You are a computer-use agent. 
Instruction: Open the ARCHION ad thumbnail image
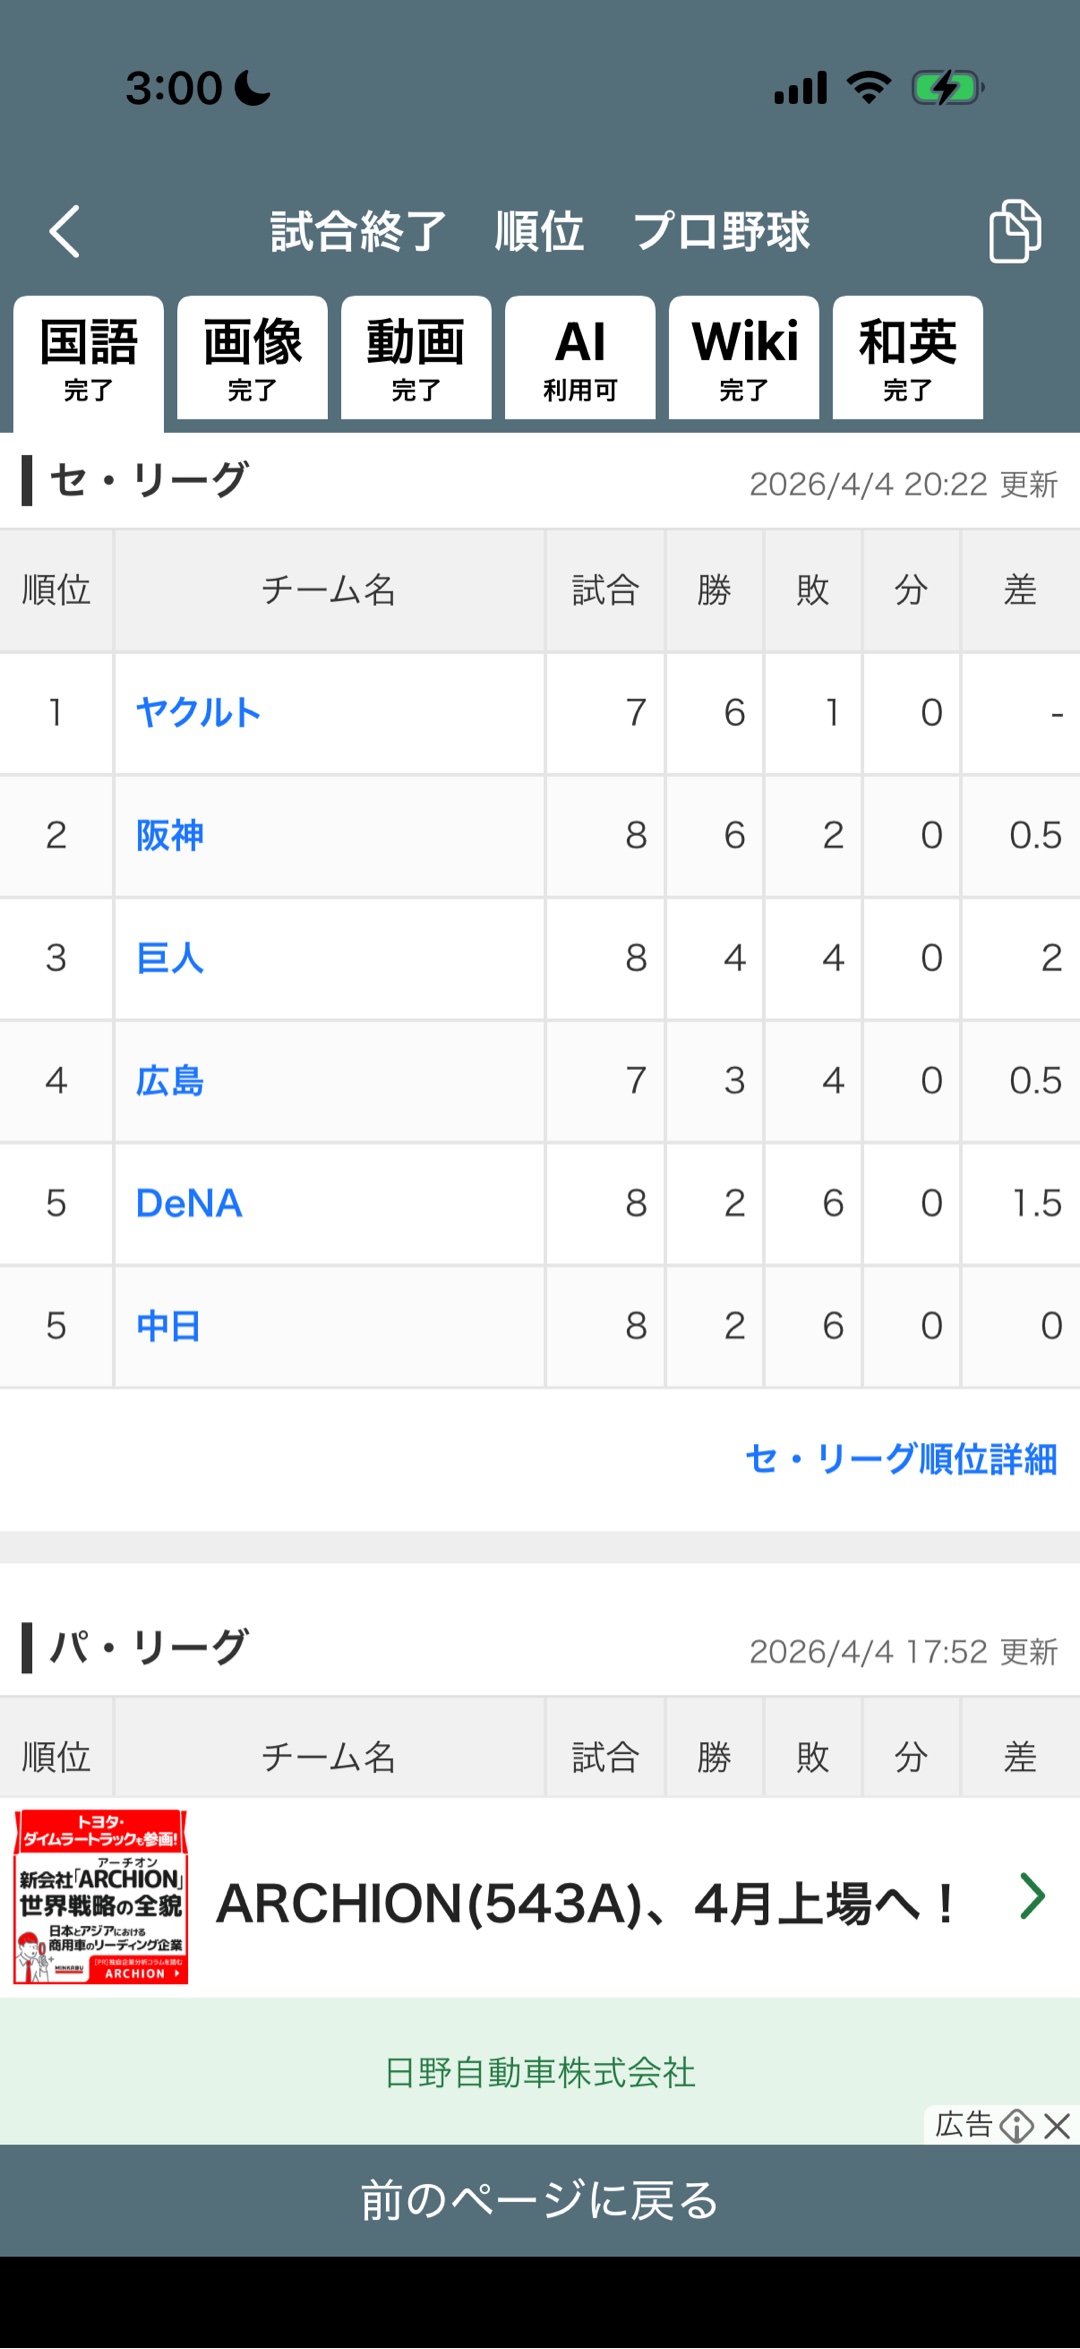pyautogui.click(x=101, y=1896)
